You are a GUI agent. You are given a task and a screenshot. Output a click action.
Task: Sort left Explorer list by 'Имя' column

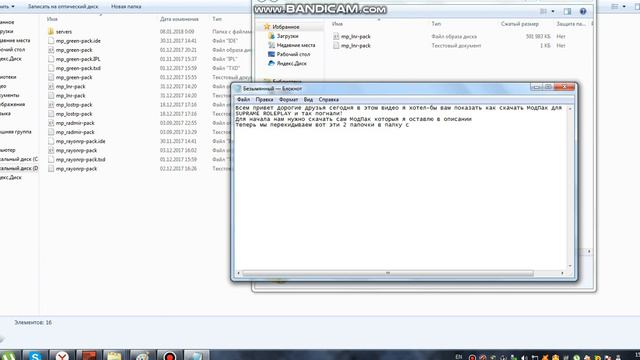[52, 19]
